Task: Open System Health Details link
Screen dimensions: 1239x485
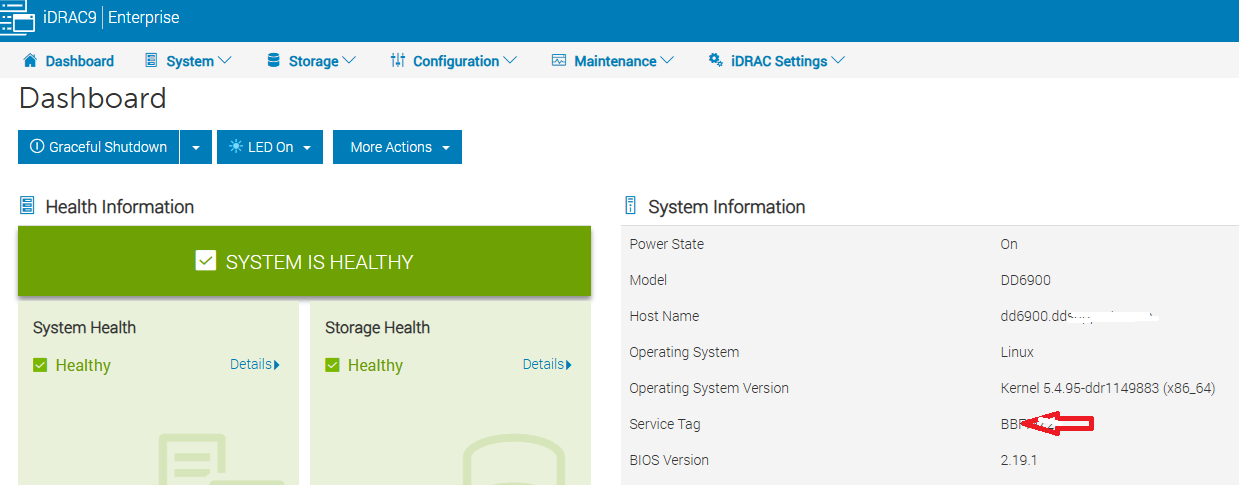Action: tap(254, 365)
